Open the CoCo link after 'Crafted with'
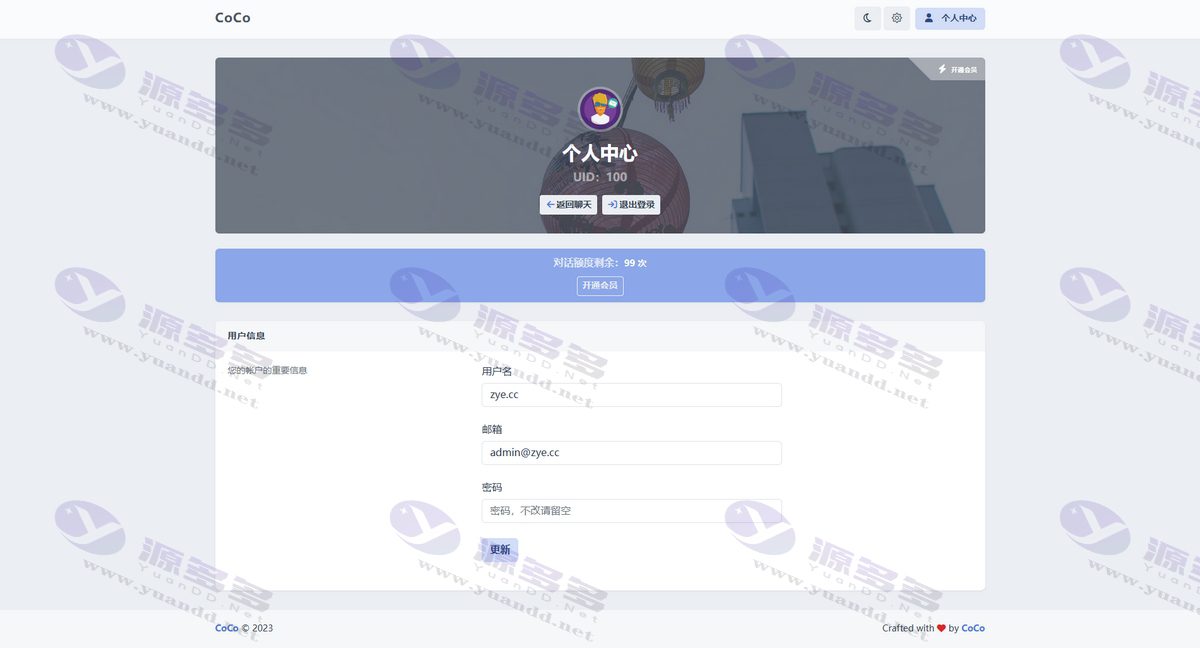This screenshot has width=1200, height=648. click(973, 628)
